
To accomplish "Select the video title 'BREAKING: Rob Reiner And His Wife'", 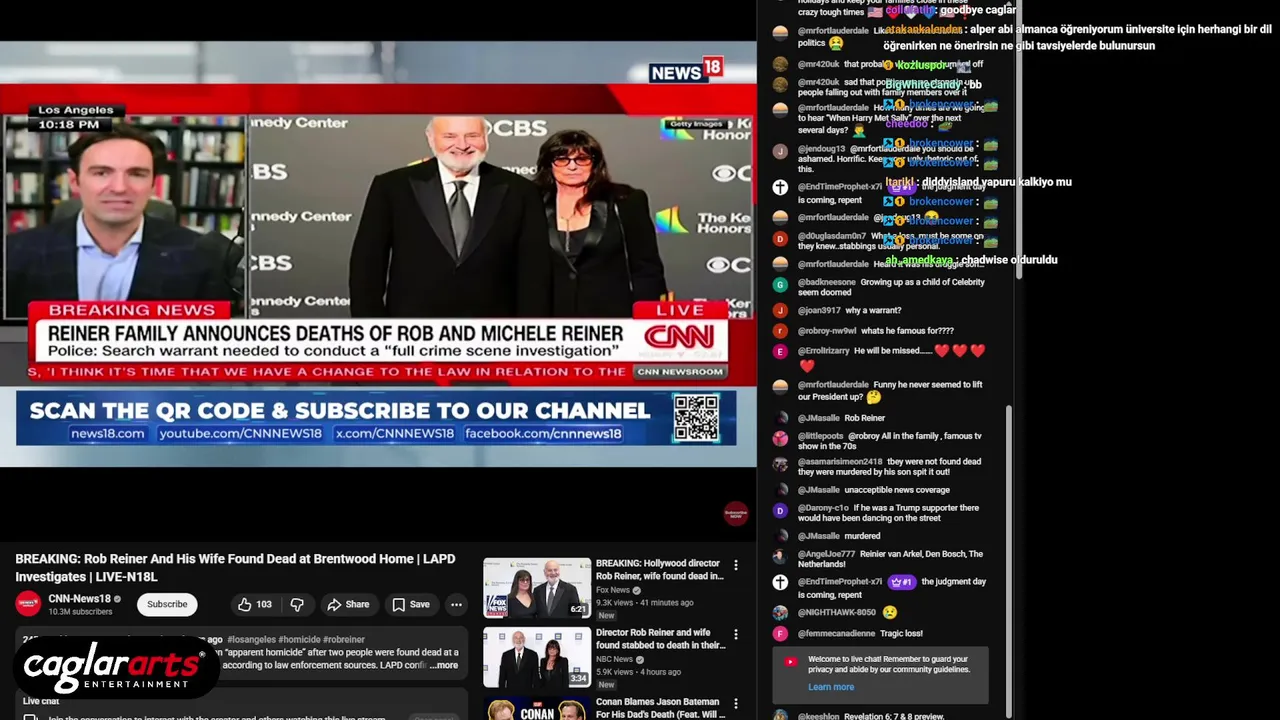I will 235,568.
